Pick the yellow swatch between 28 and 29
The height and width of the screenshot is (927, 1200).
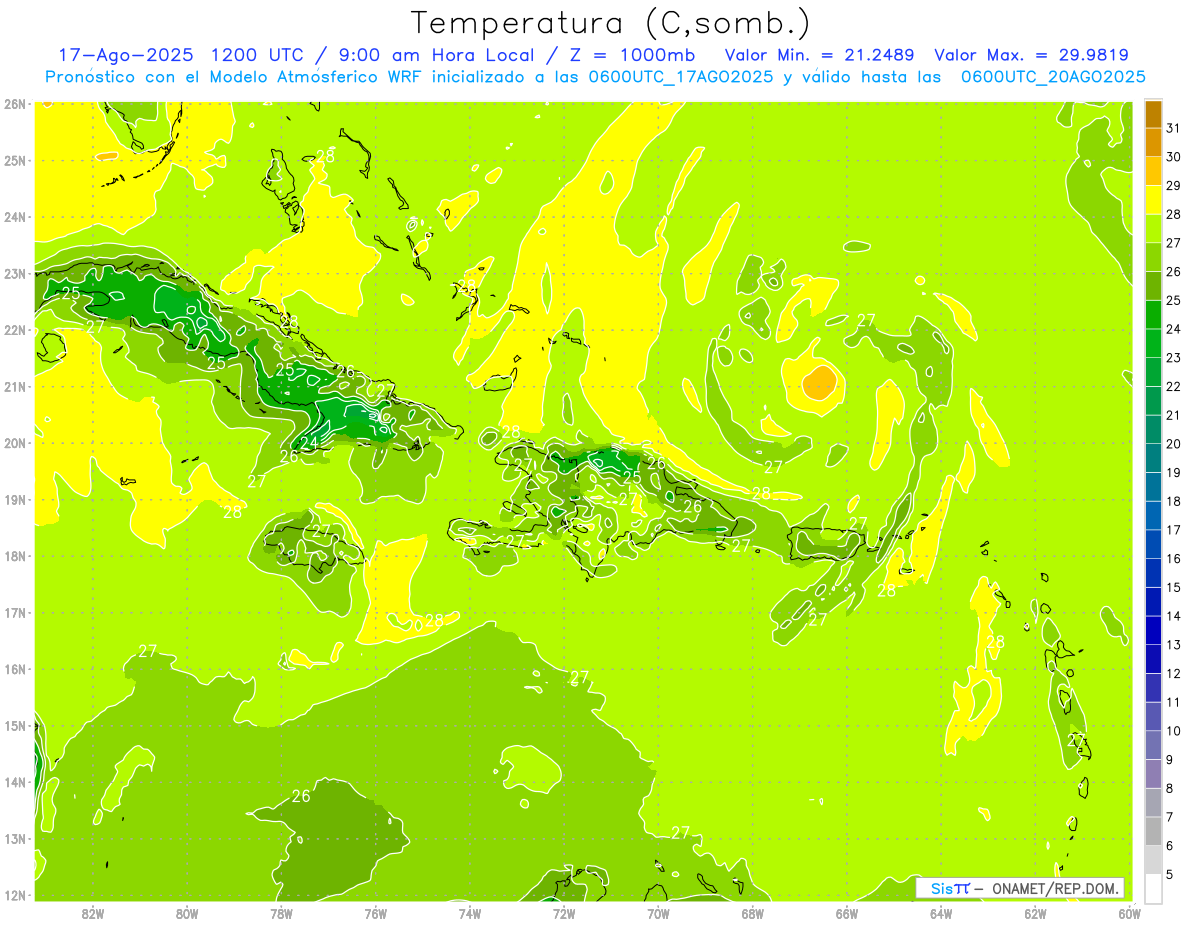coord(1153,200)
